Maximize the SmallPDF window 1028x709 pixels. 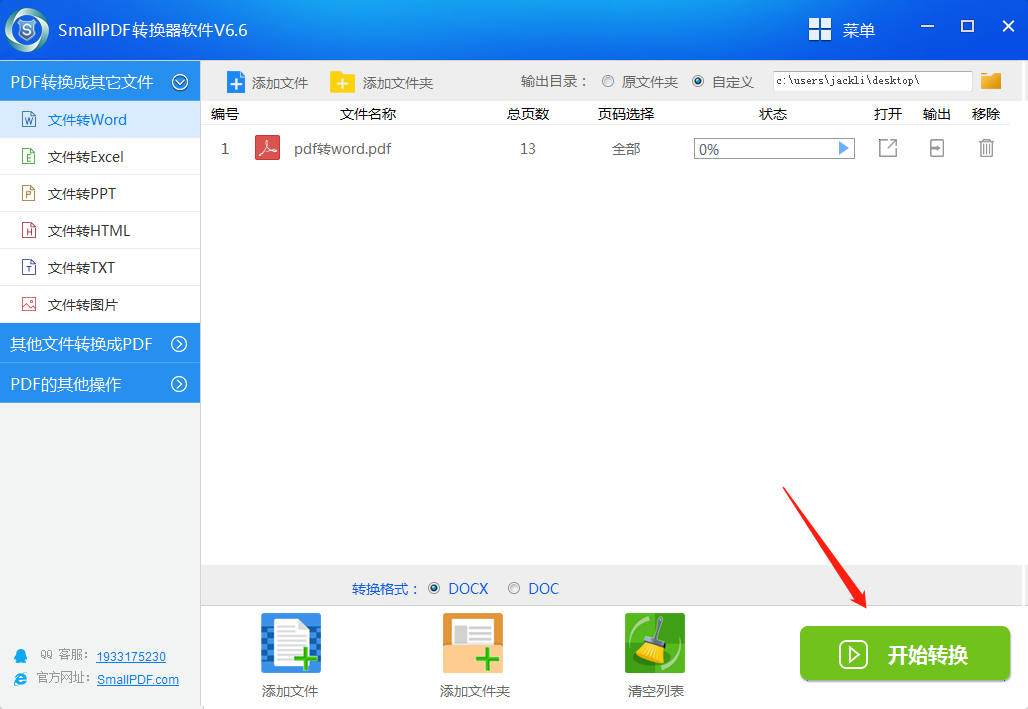click(x=967, y=26)
